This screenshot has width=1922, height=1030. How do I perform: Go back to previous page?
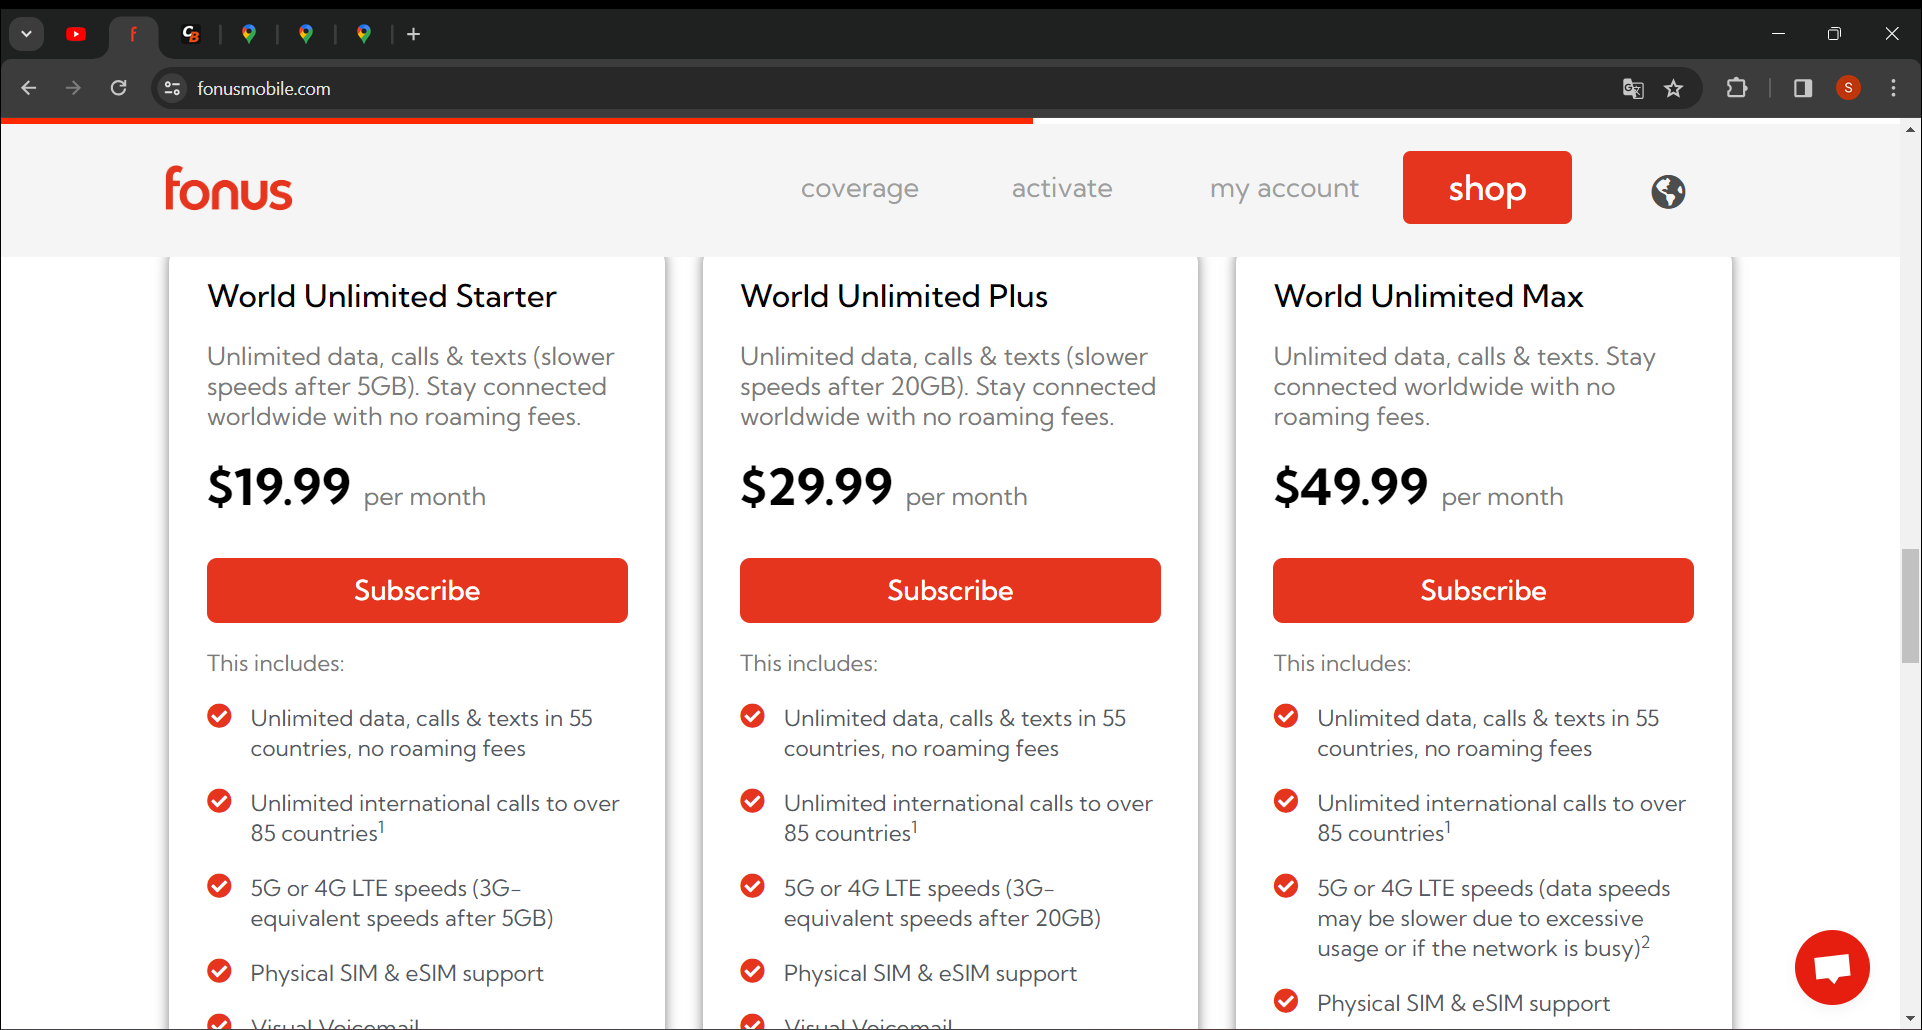pyautogui.click(x=29, y=88)
